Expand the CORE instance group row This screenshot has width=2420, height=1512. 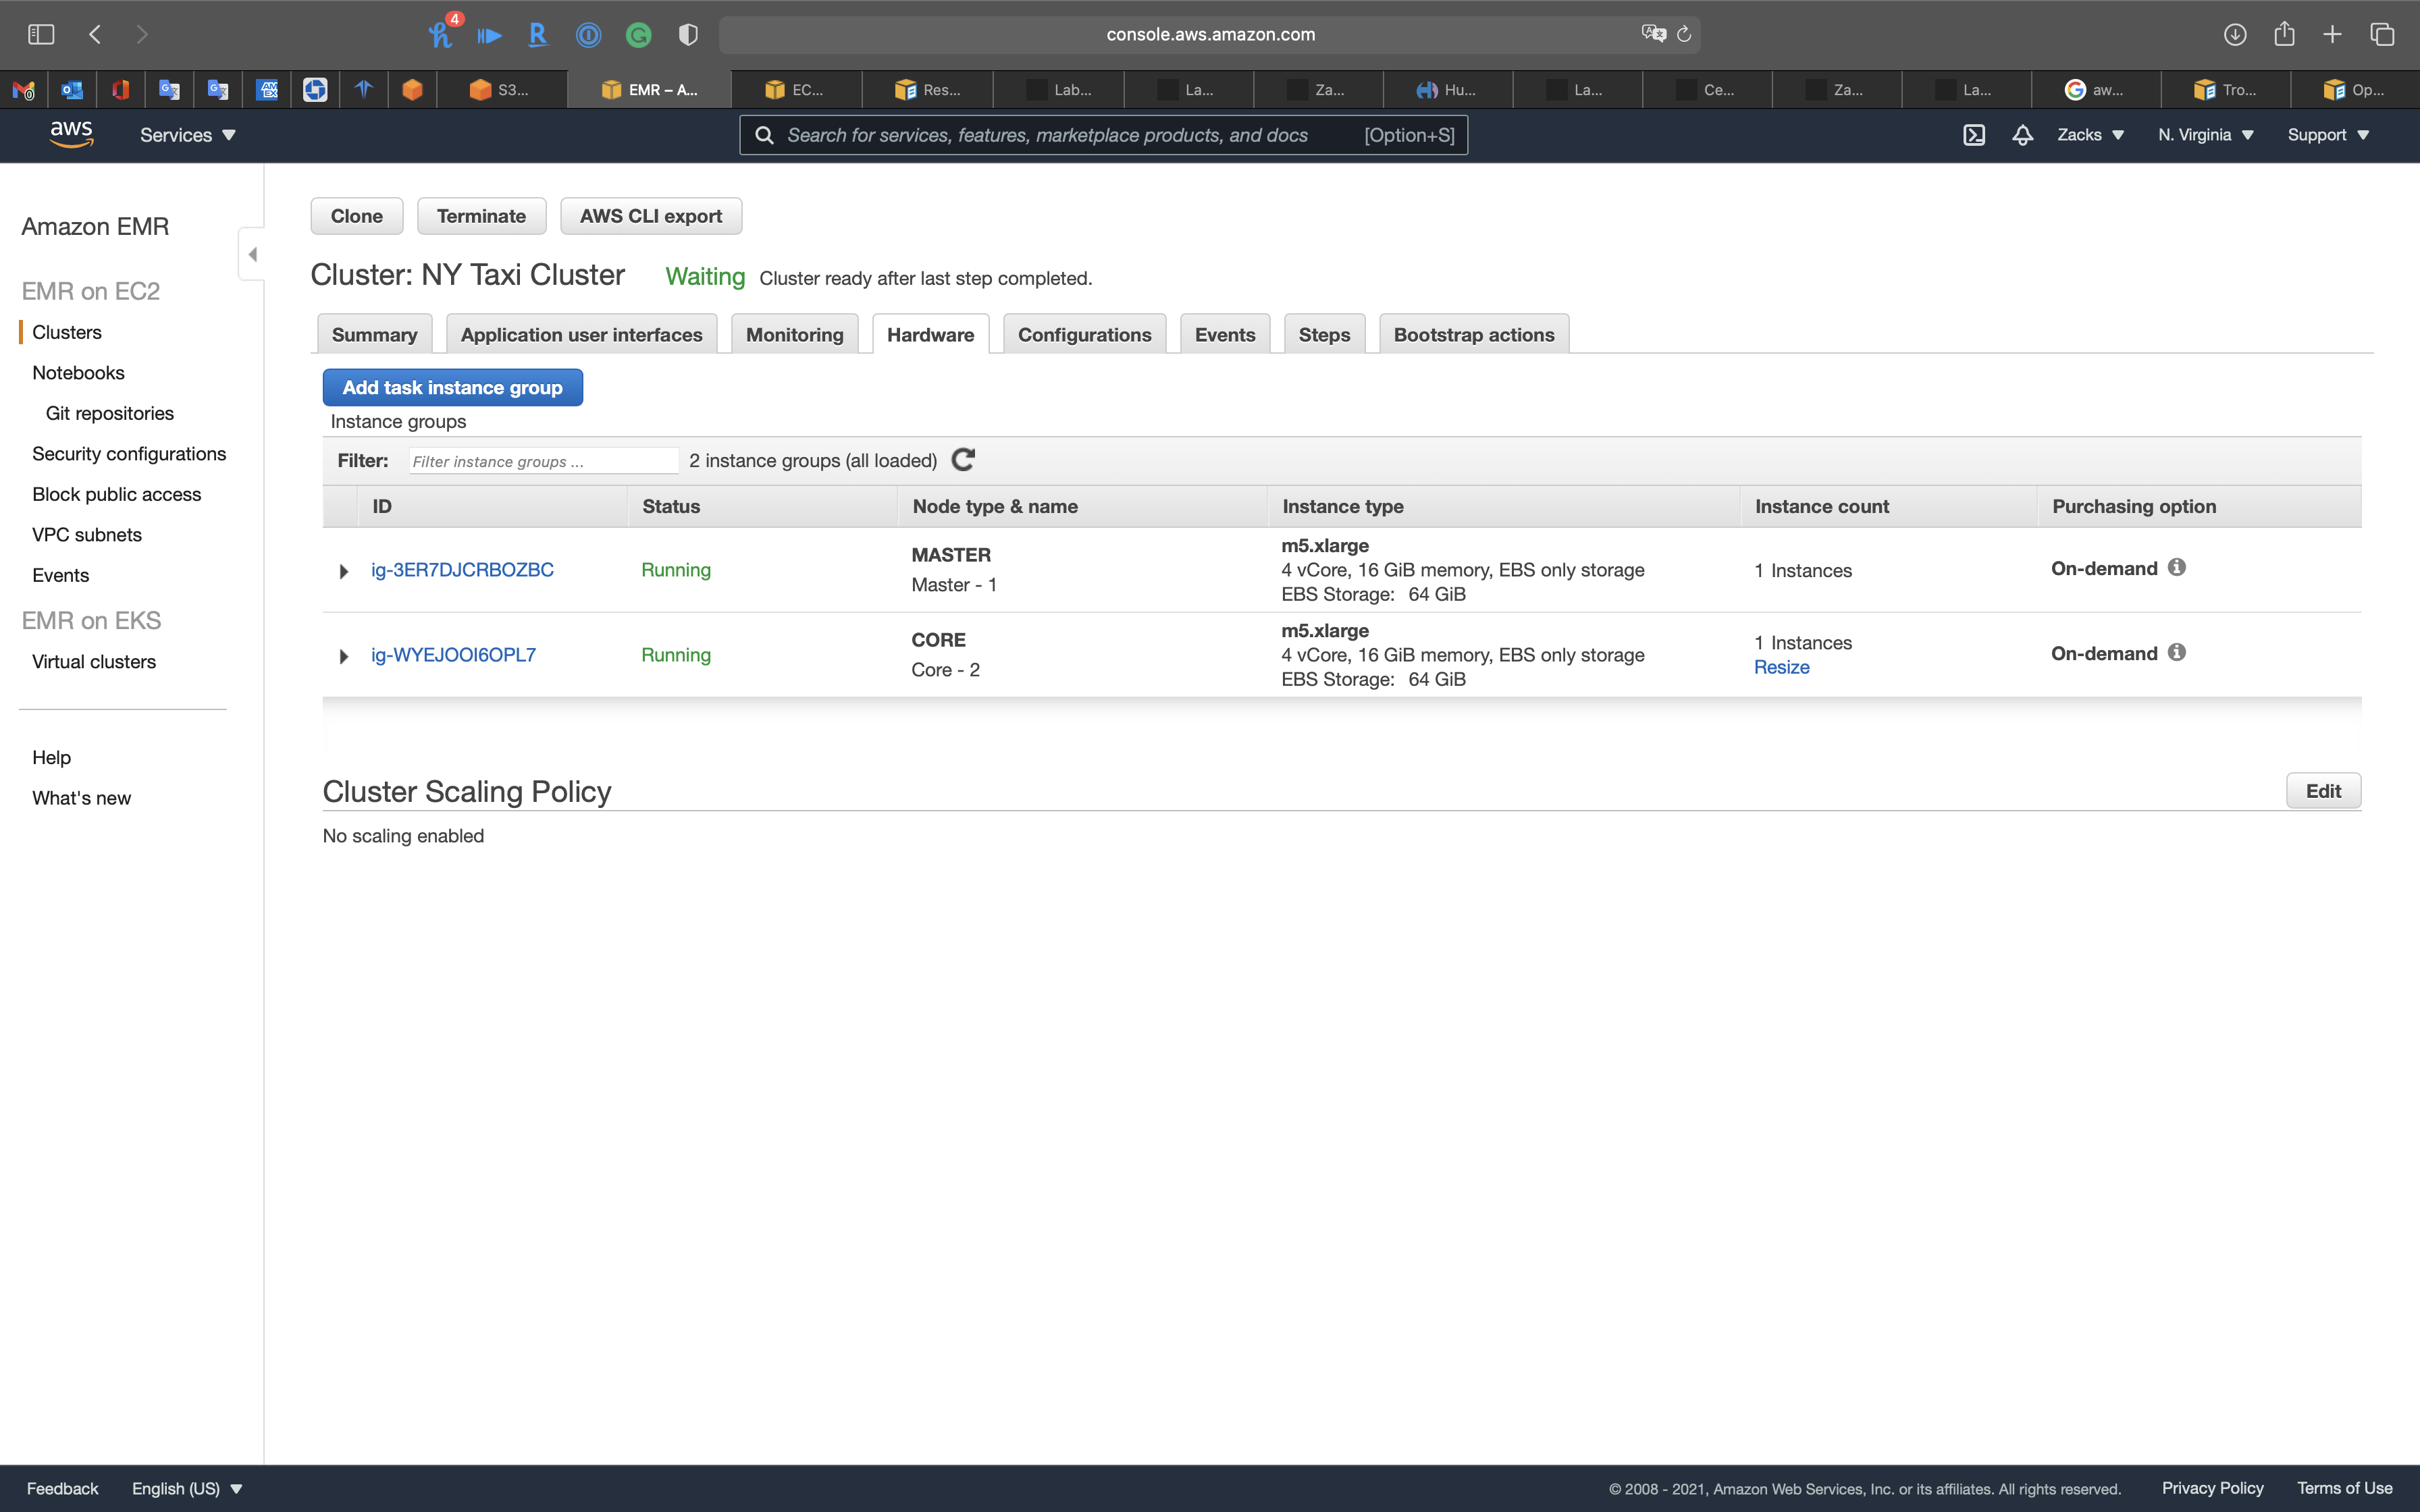pos(343,656)
